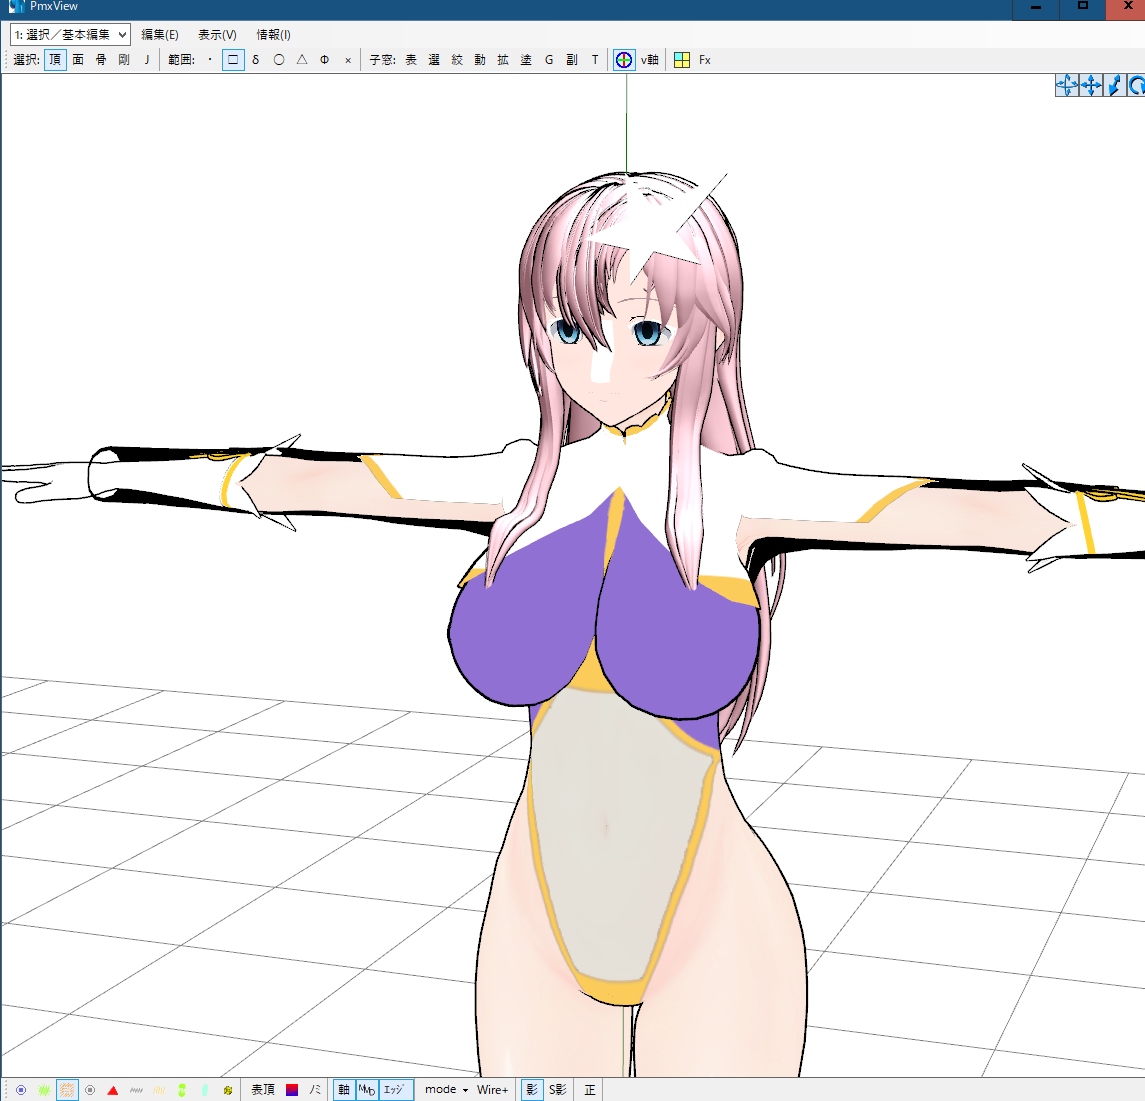
Task: Open the 塗 paint sub-window
Action: 526,60
